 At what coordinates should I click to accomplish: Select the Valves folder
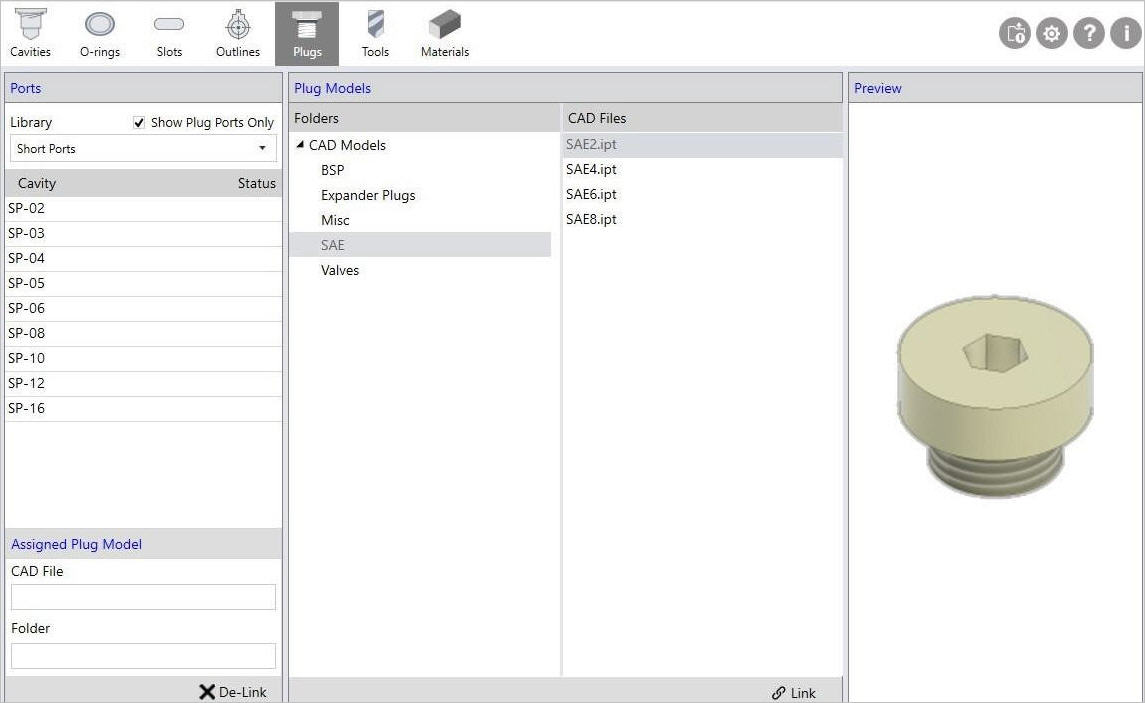pos(340,270)
